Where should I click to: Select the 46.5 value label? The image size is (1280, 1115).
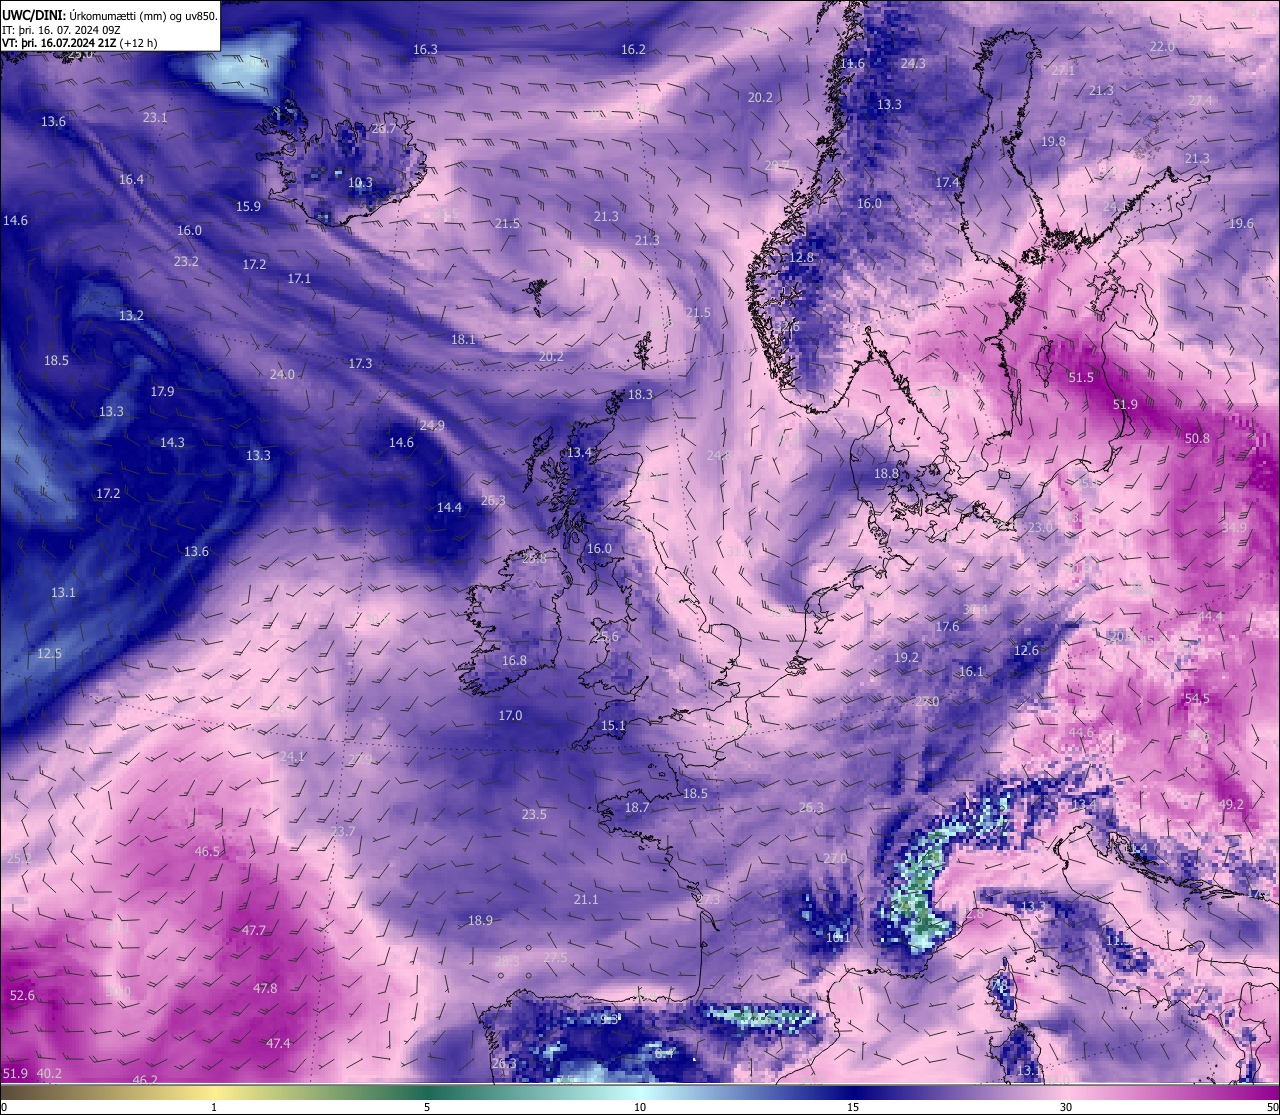(207, 851)
